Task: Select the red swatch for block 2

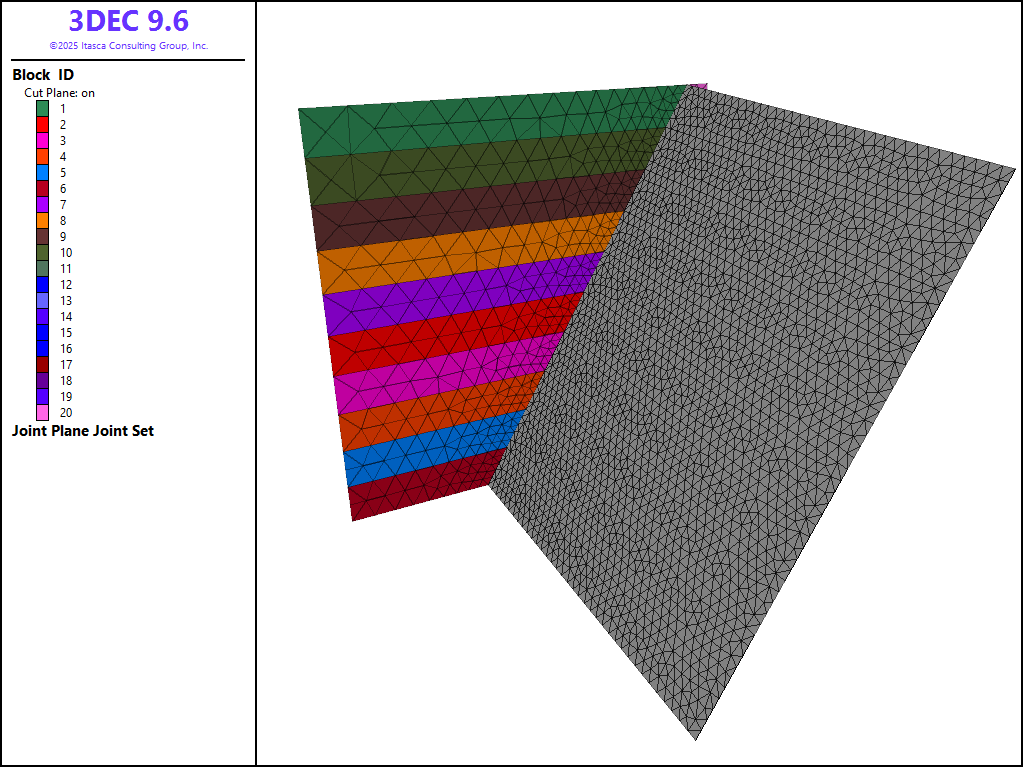Action: click(x=43, y=124)
